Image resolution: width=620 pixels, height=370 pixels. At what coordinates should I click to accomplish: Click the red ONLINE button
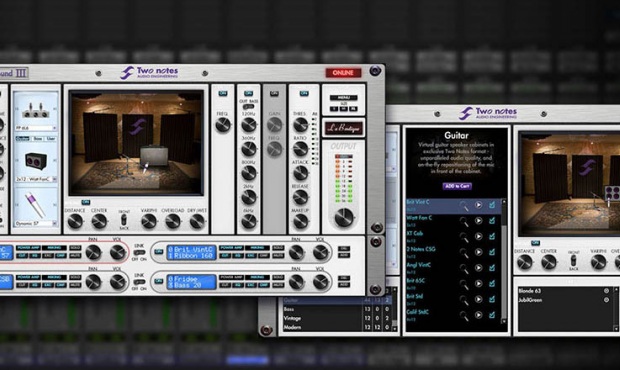[x=343, y=73]
